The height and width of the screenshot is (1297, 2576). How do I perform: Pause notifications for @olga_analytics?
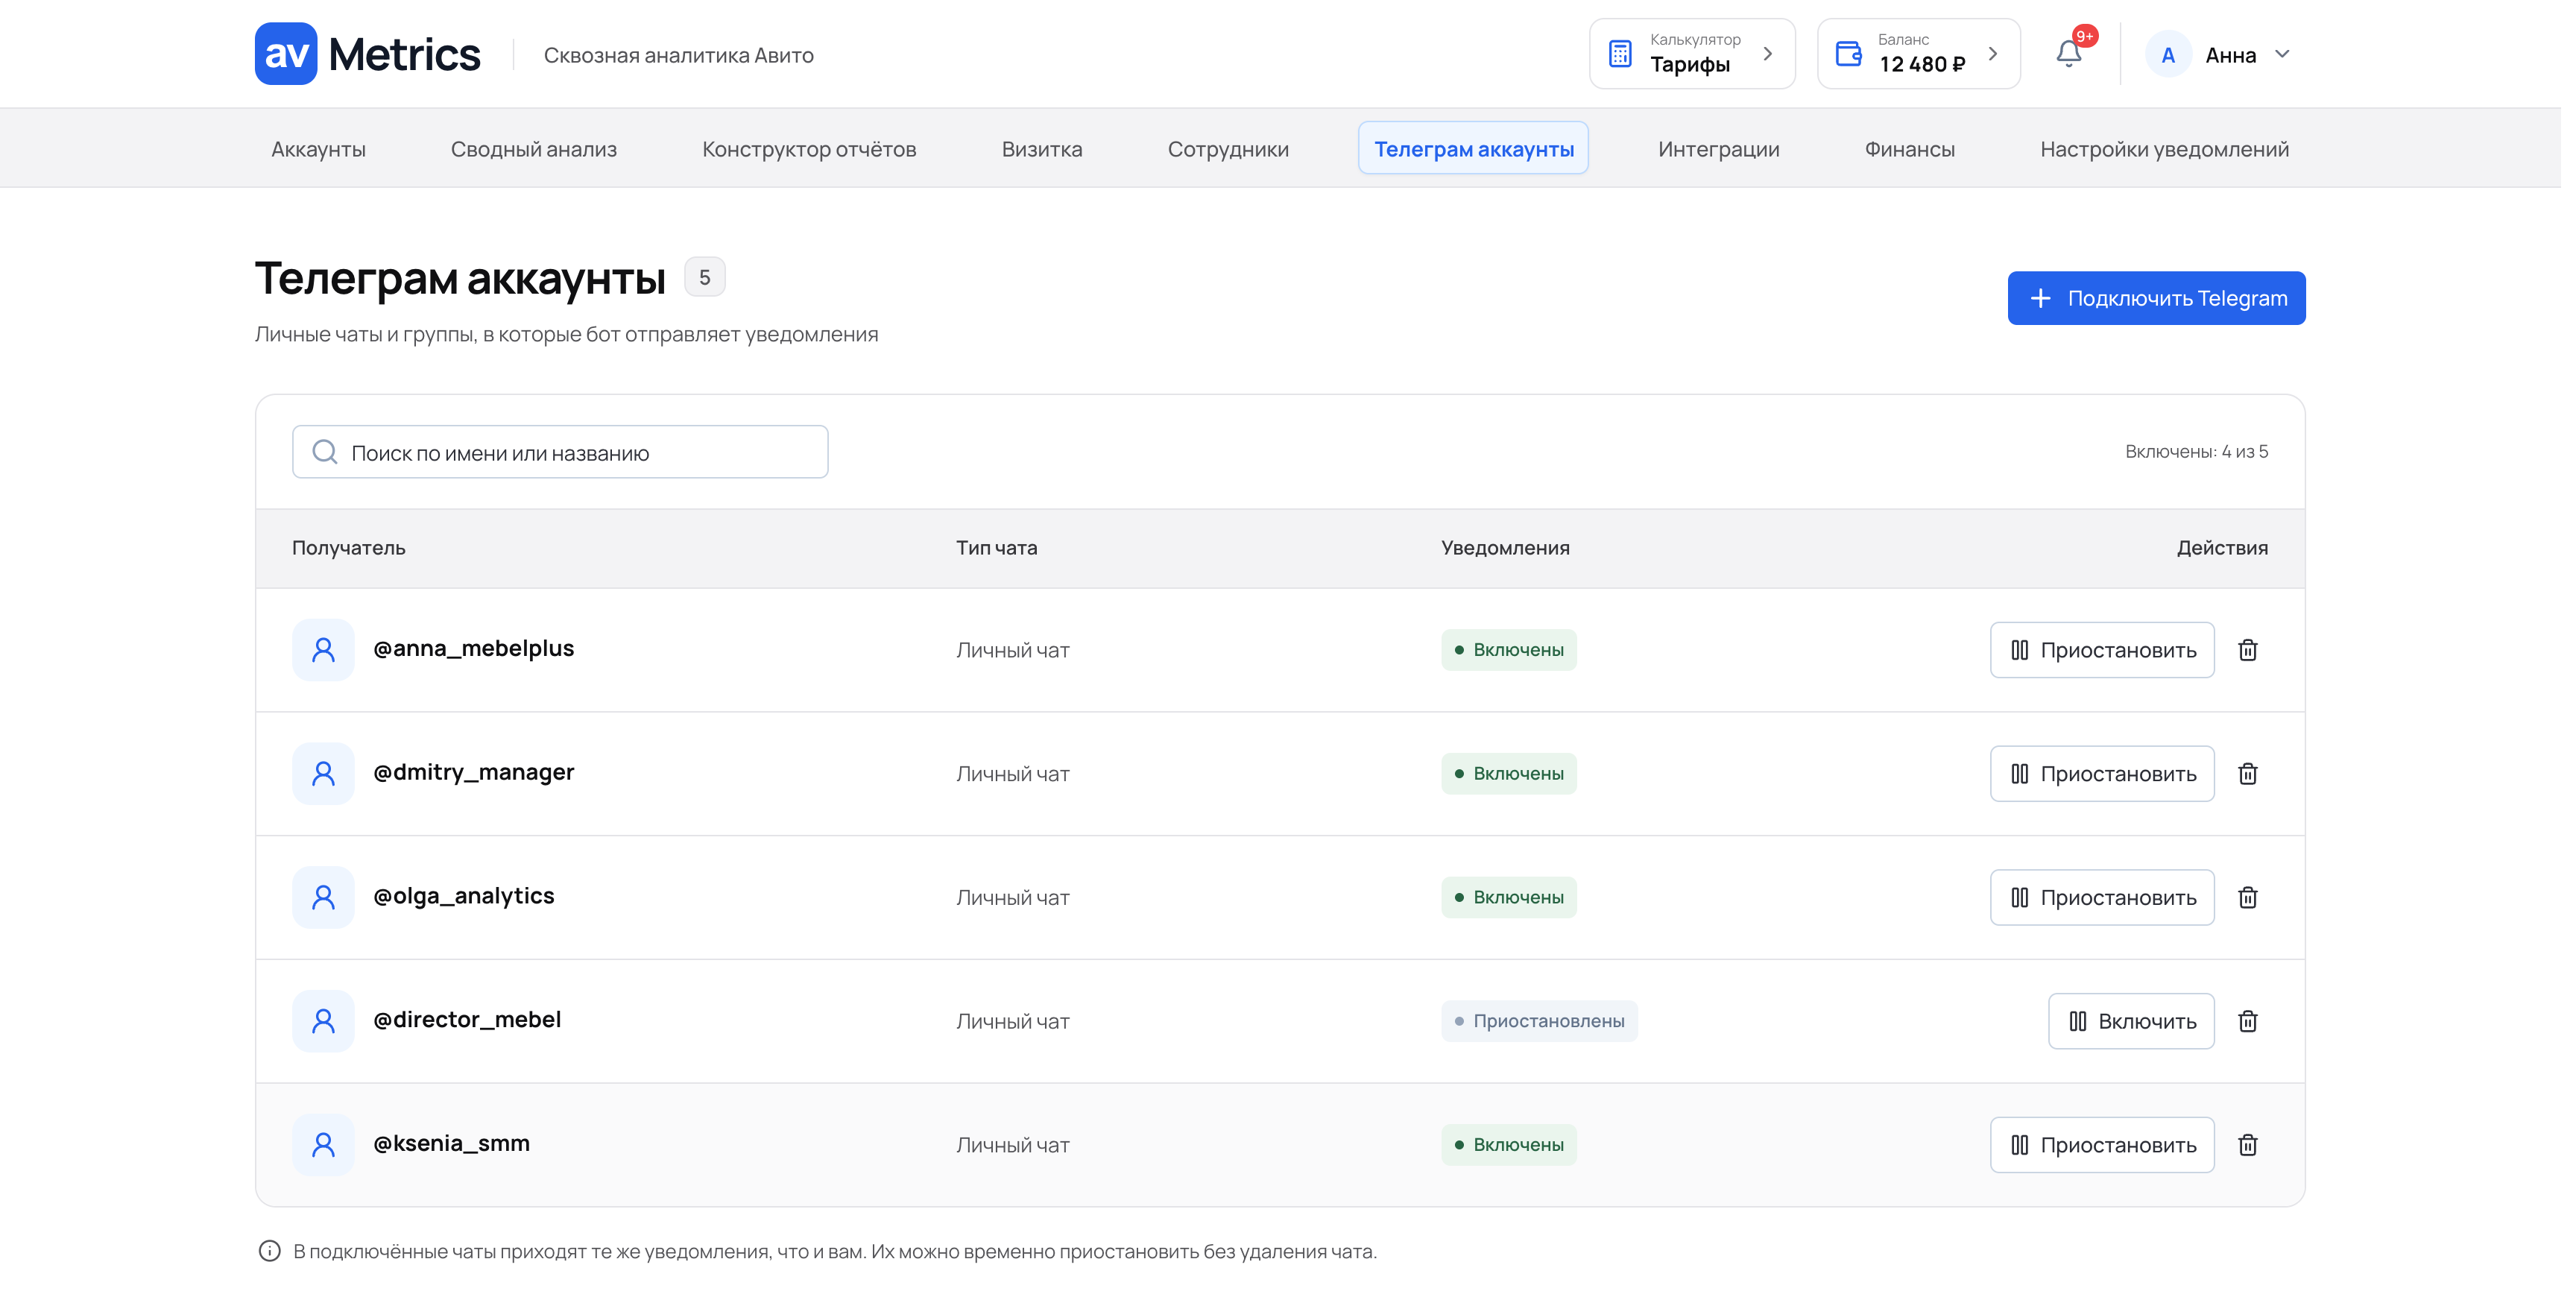[2102, 898]
